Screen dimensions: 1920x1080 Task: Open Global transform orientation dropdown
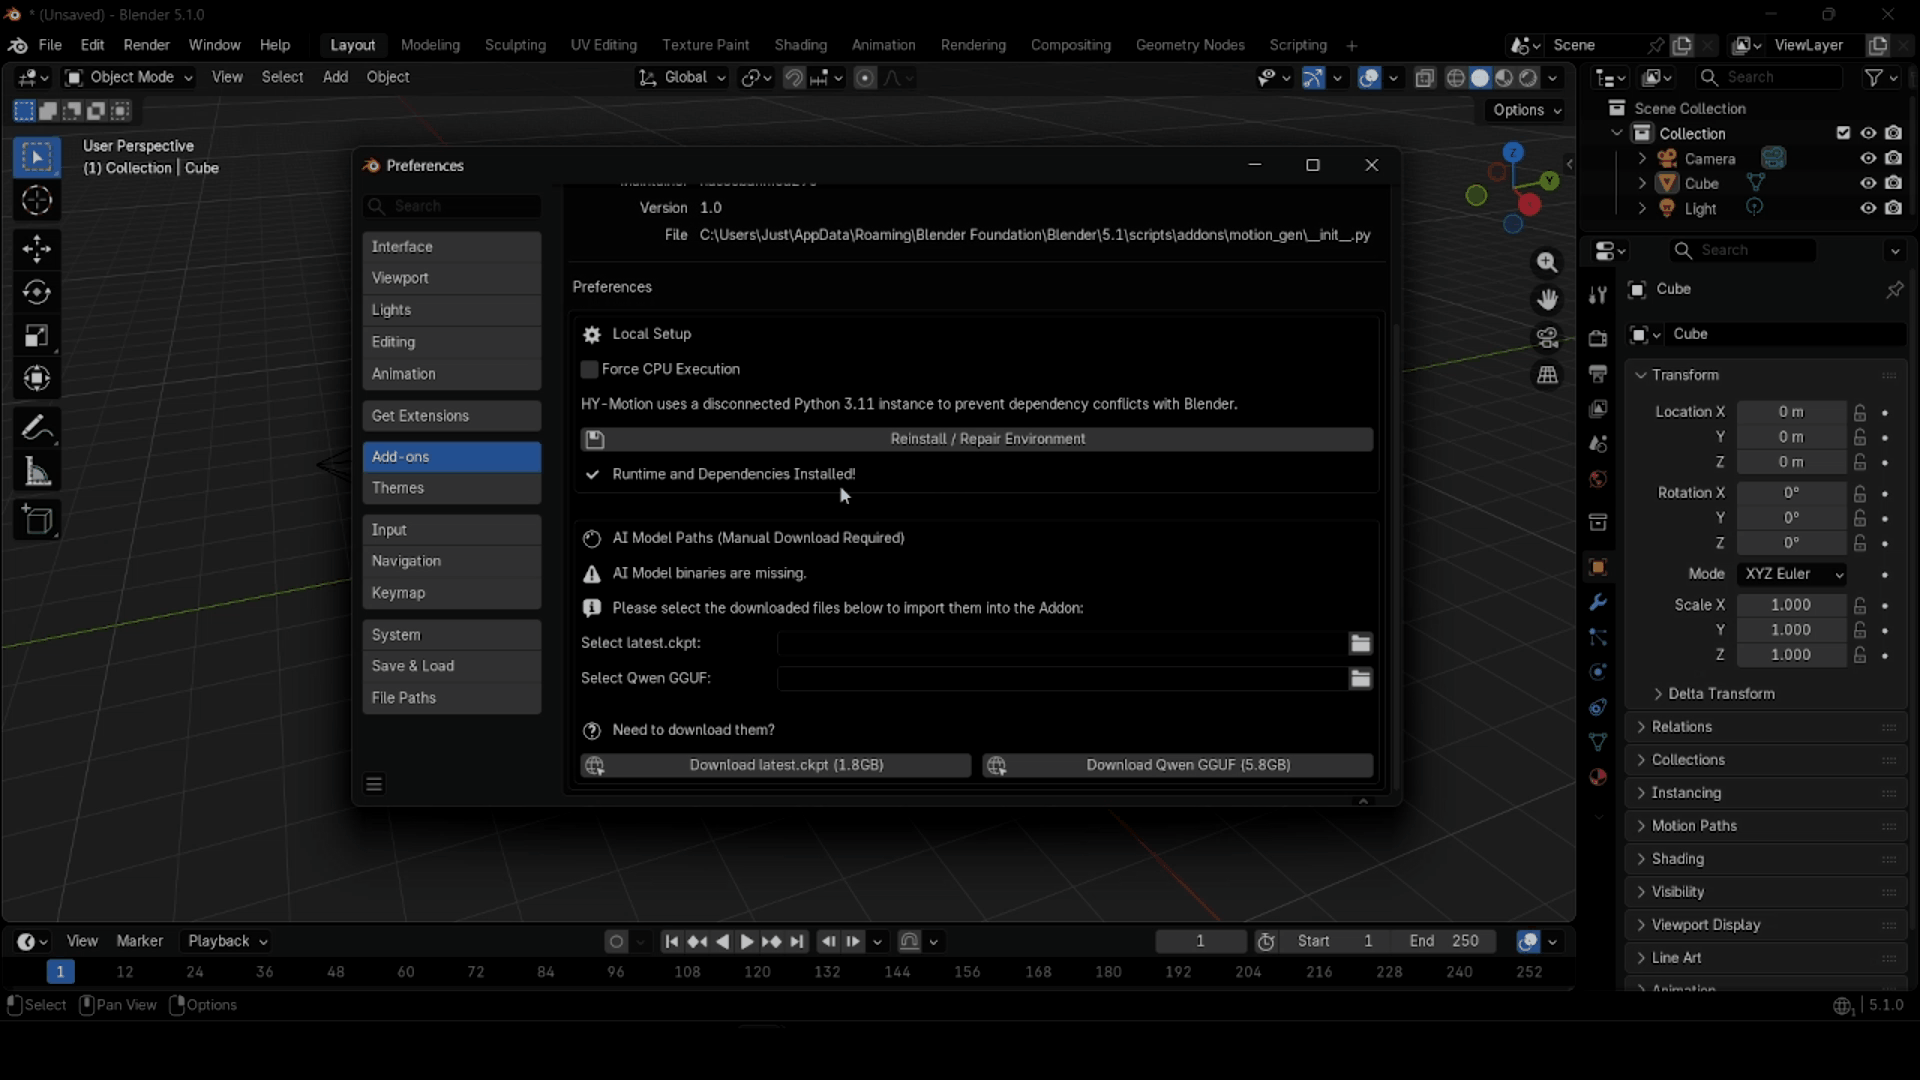click(x=682, y=78)
